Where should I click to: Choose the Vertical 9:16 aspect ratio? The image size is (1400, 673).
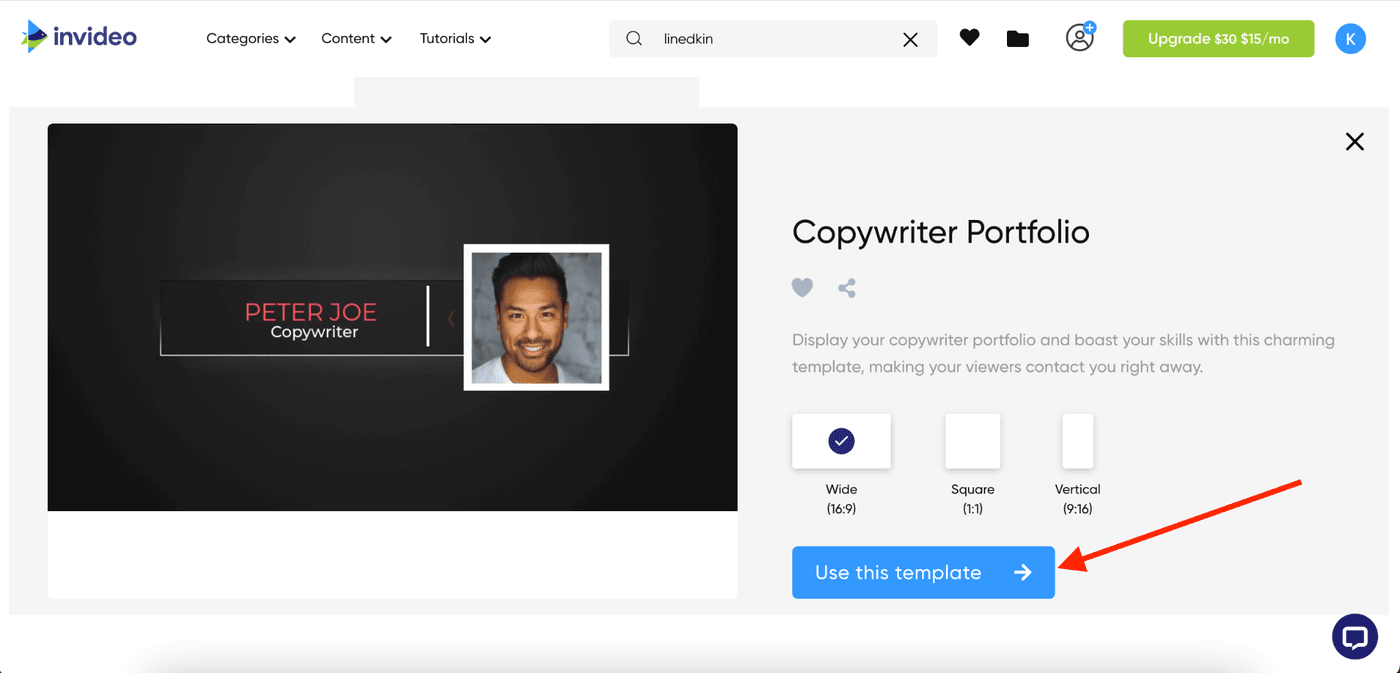click(x=1077, y=441)
